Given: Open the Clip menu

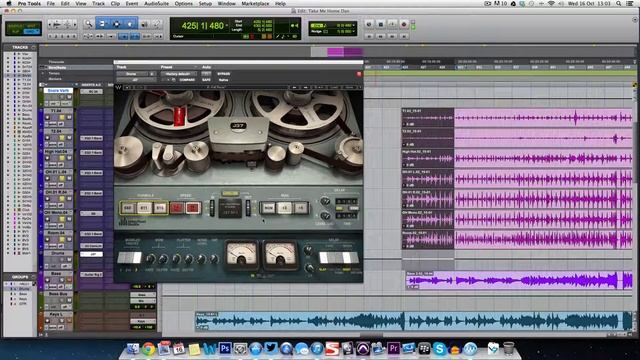Looking at the screenshot, I should point(115,3).
